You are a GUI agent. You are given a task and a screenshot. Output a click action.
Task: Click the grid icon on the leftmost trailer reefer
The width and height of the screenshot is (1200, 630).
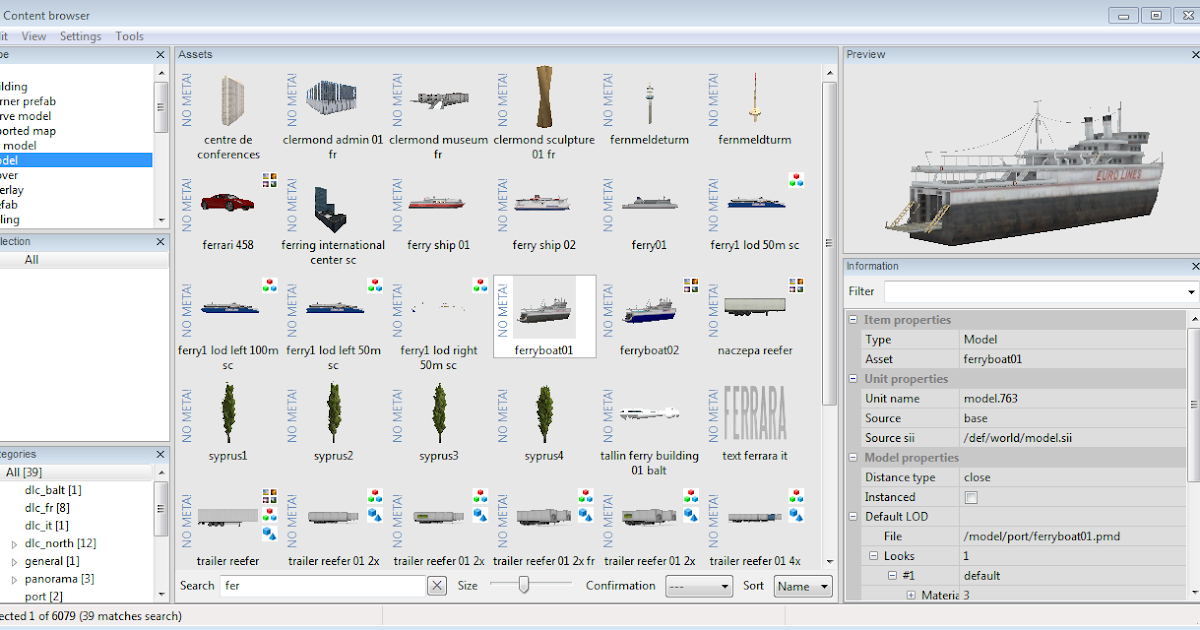click(268, 494)
